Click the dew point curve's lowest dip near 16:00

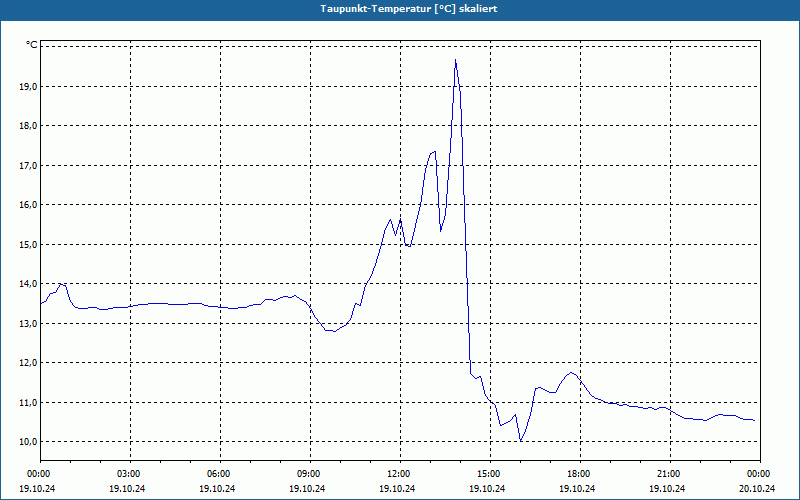(x=520, y=440)
